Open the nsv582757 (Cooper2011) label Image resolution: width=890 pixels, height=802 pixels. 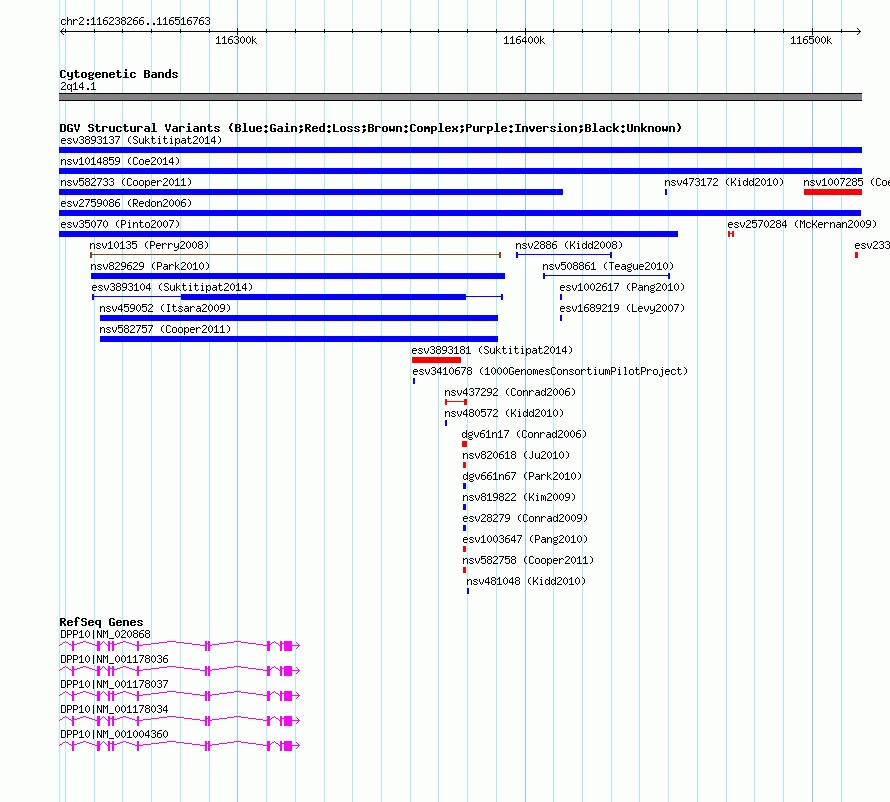coord(165,329)
